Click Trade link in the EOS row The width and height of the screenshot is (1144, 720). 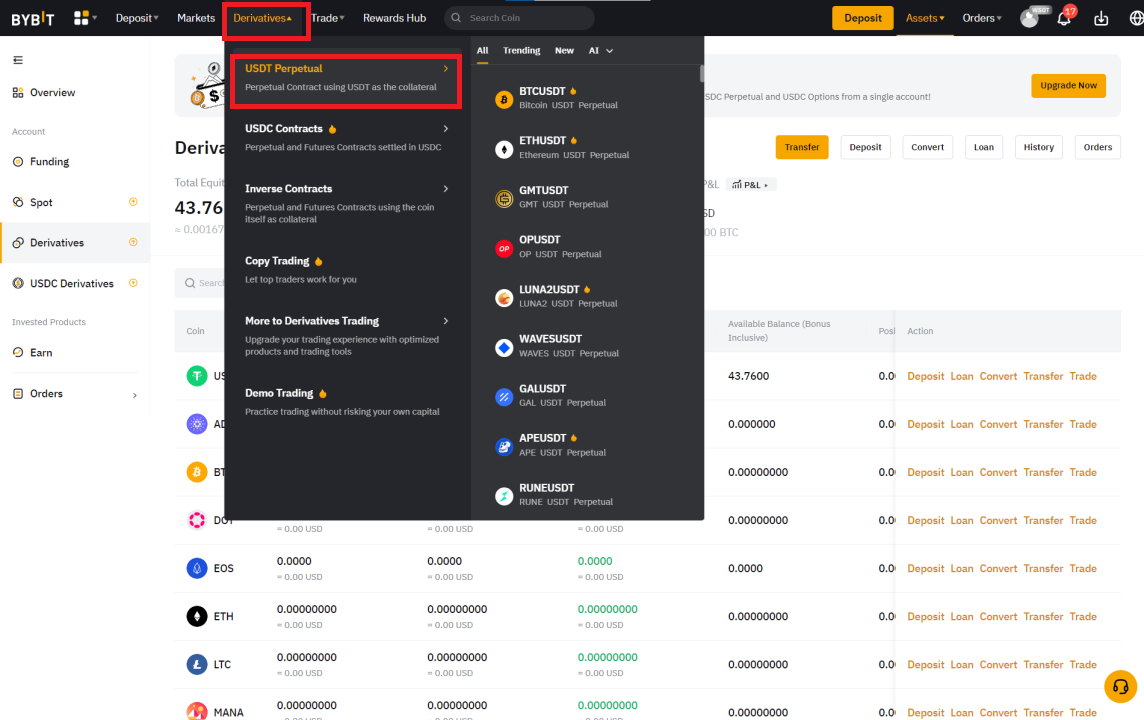click(x=1083, y=568)
